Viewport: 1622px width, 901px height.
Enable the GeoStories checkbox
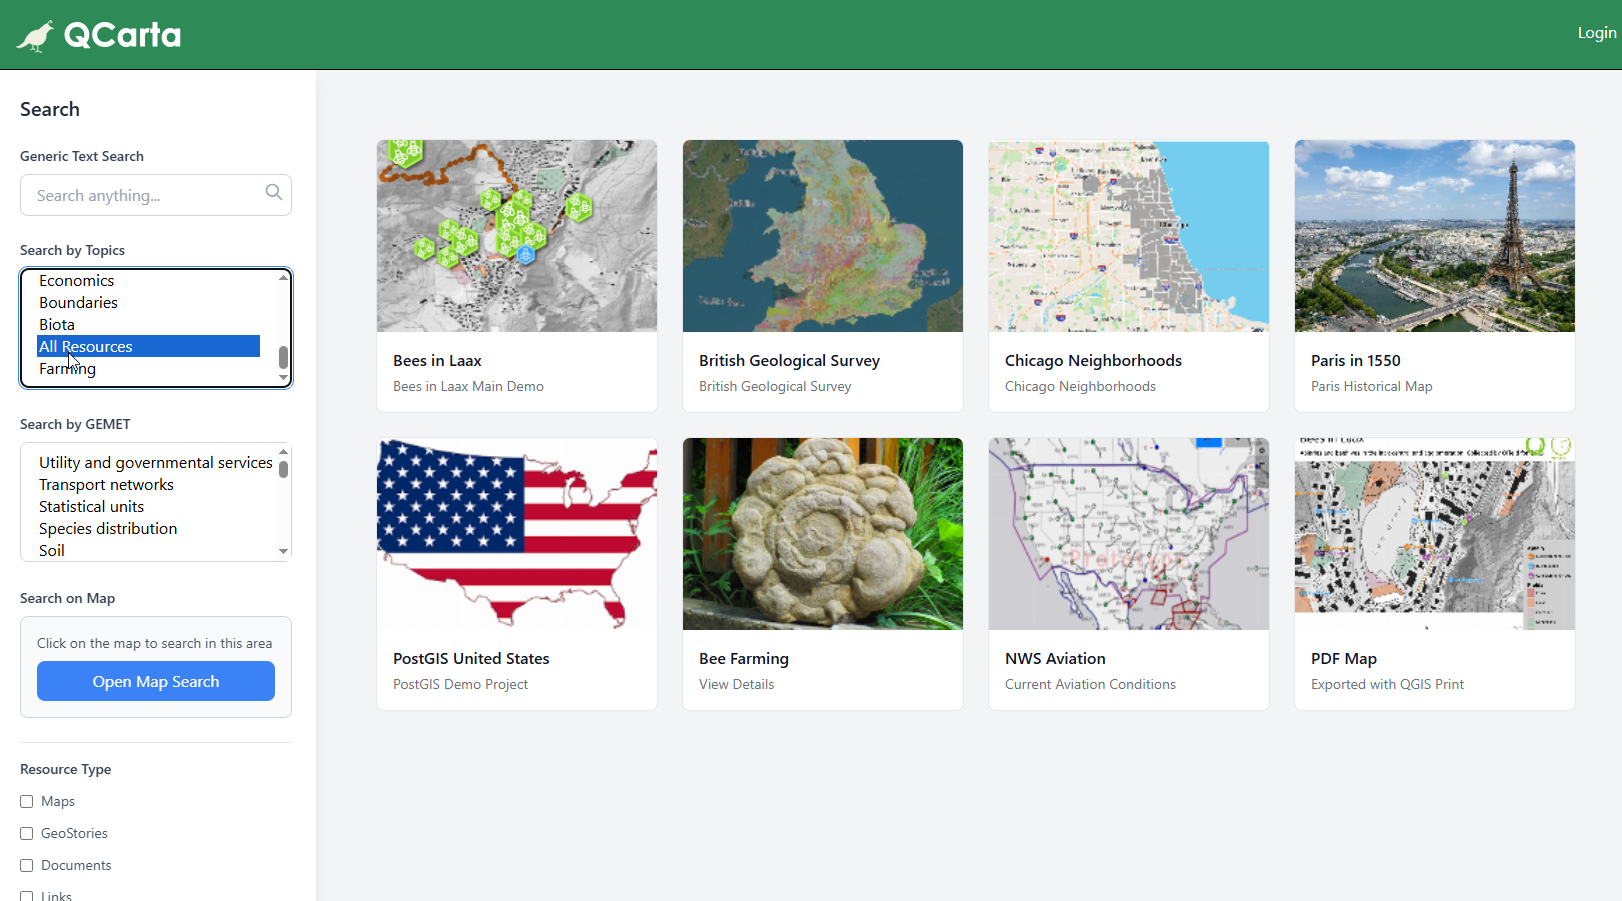click(27, 834)
